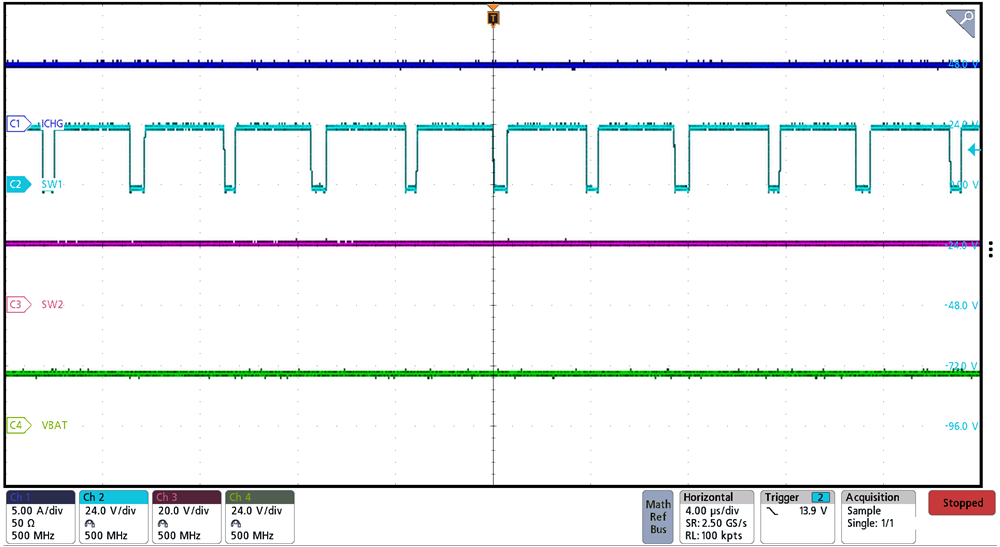Click the Math Ref Bus button
Image resolution: width=1000 pixels, height=547 pixels.
pyautogui.click(x=658, y=516)
